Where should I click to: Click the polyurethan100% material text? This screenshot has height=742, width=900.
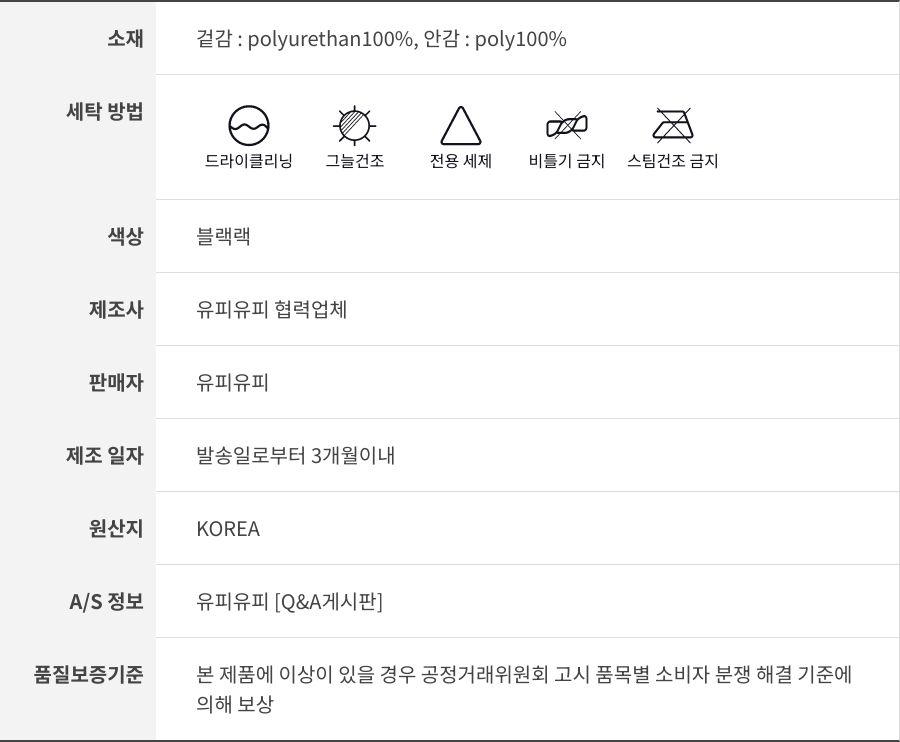click(330, 40)
